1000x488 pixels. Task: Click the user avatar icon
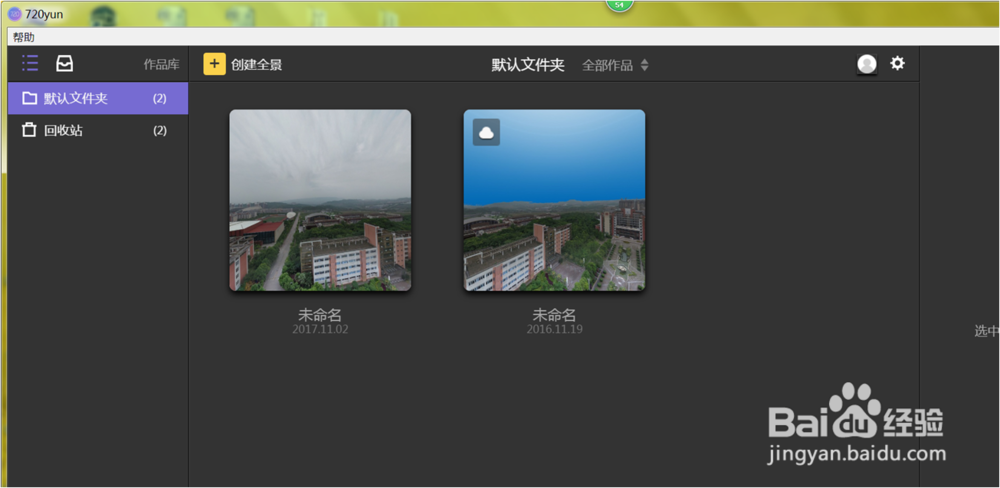point(867,64)
